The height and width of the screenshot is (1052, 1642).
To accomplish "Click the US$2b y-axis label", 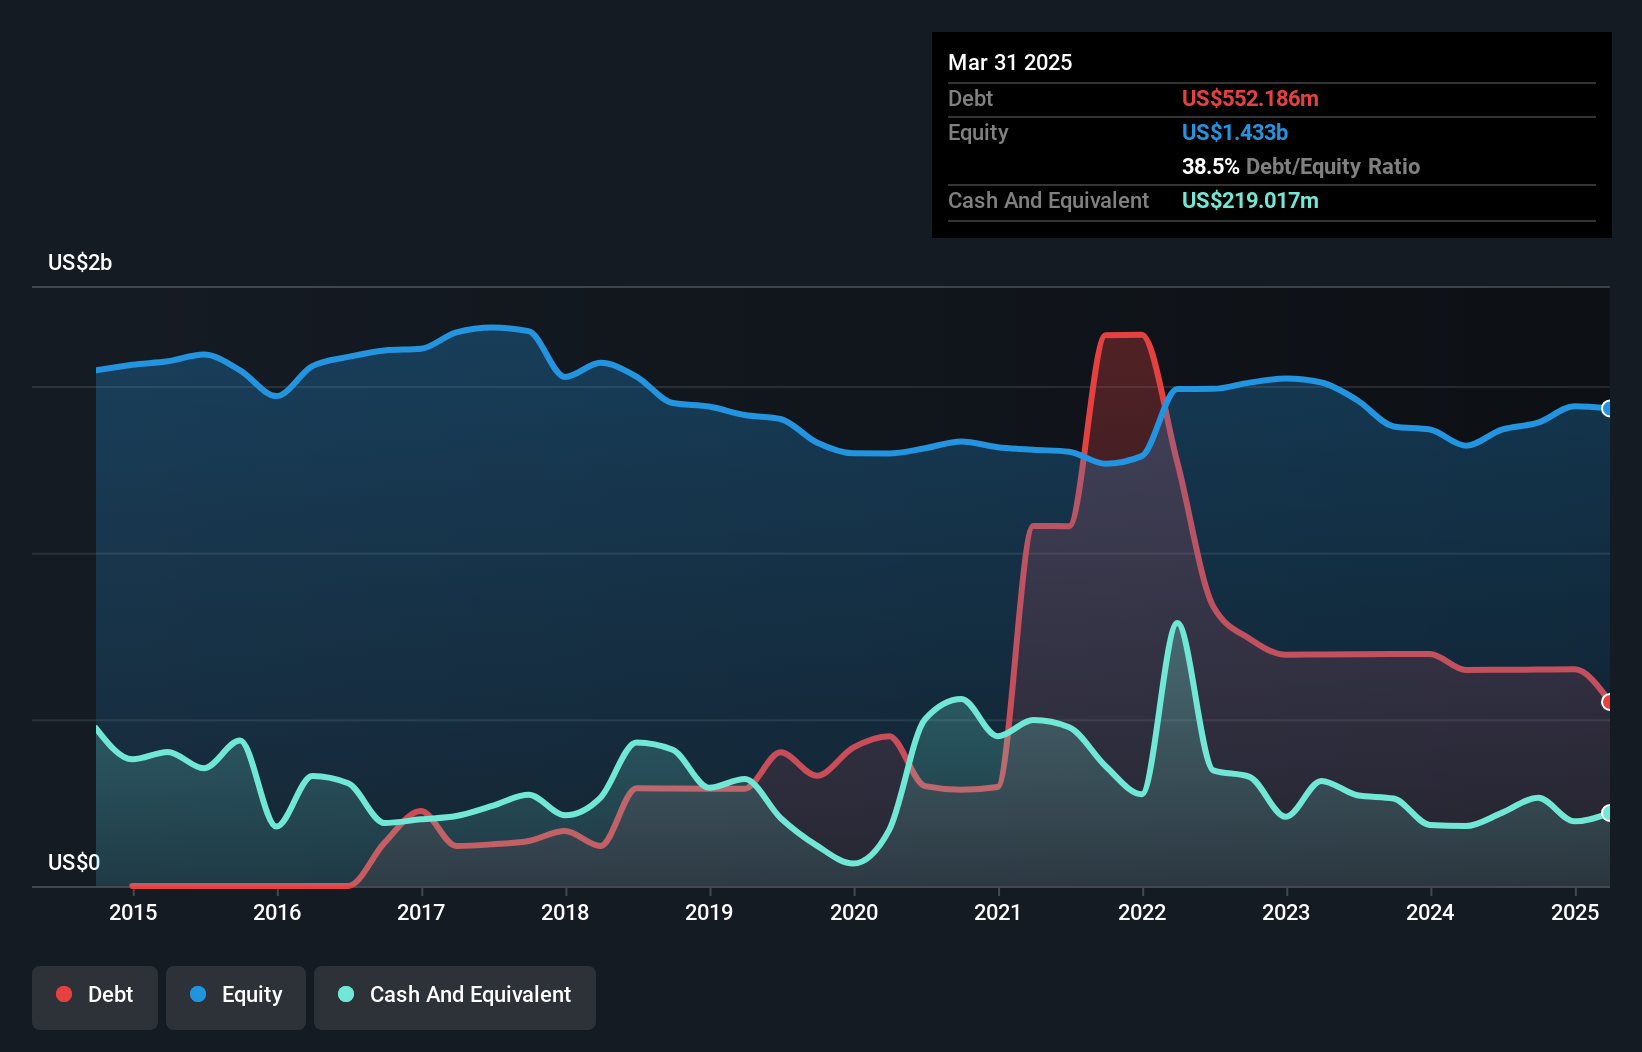I will pyautogui.click(x=80, y=262).
